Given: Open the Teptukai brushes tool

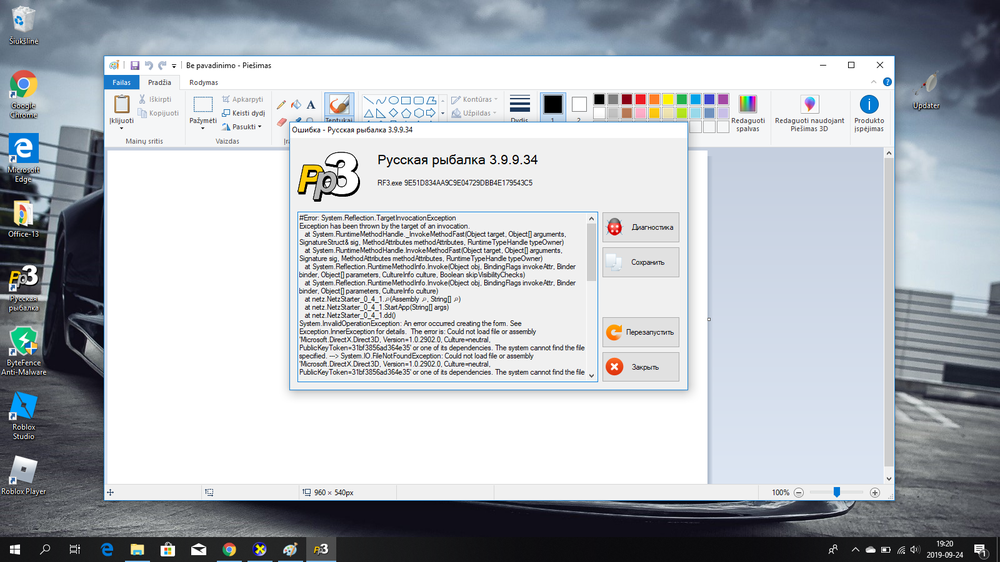Looking at the screenshot, I should point(339,108).
